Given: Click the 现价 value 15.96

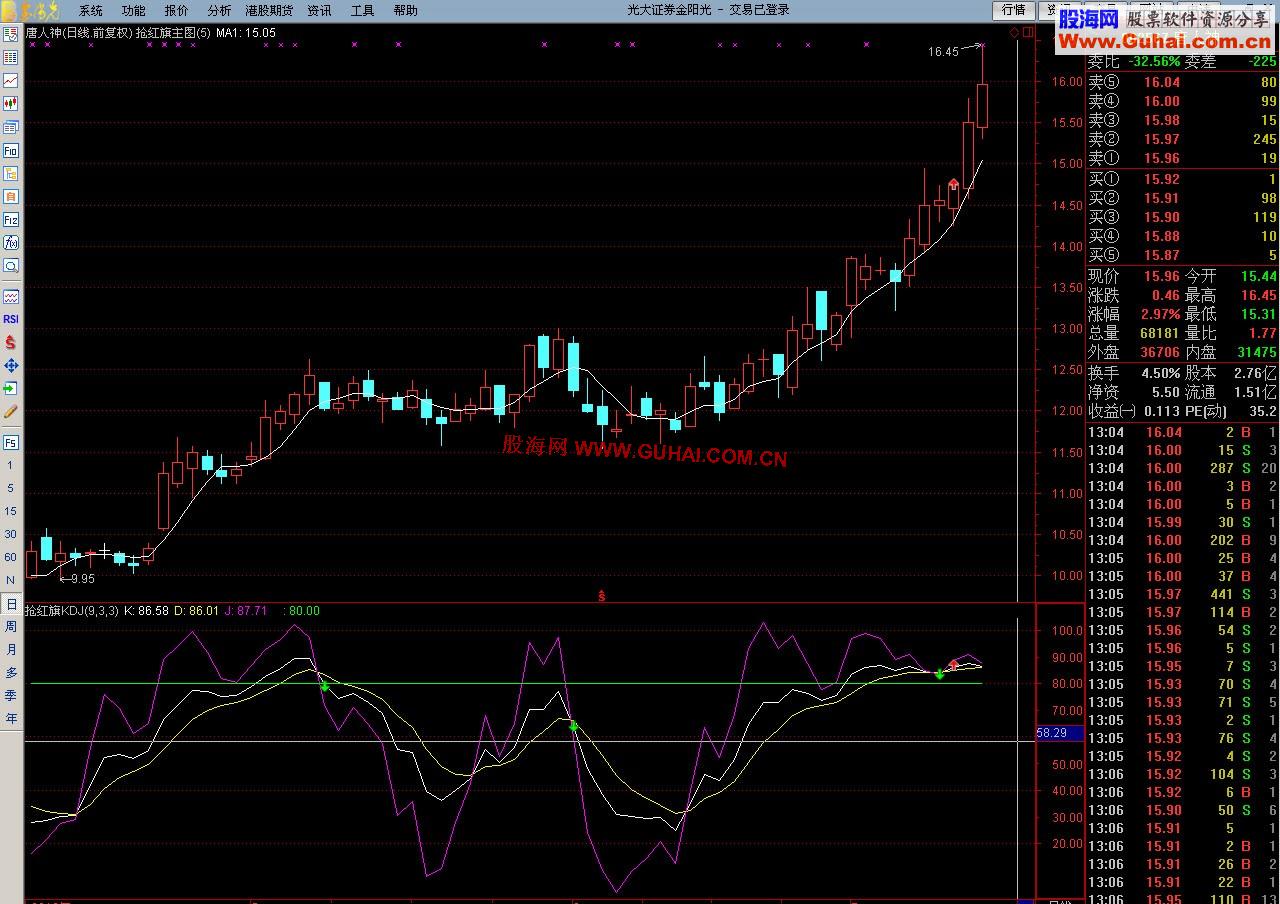Looking at the screenshot, I should tap(1162, 276).
